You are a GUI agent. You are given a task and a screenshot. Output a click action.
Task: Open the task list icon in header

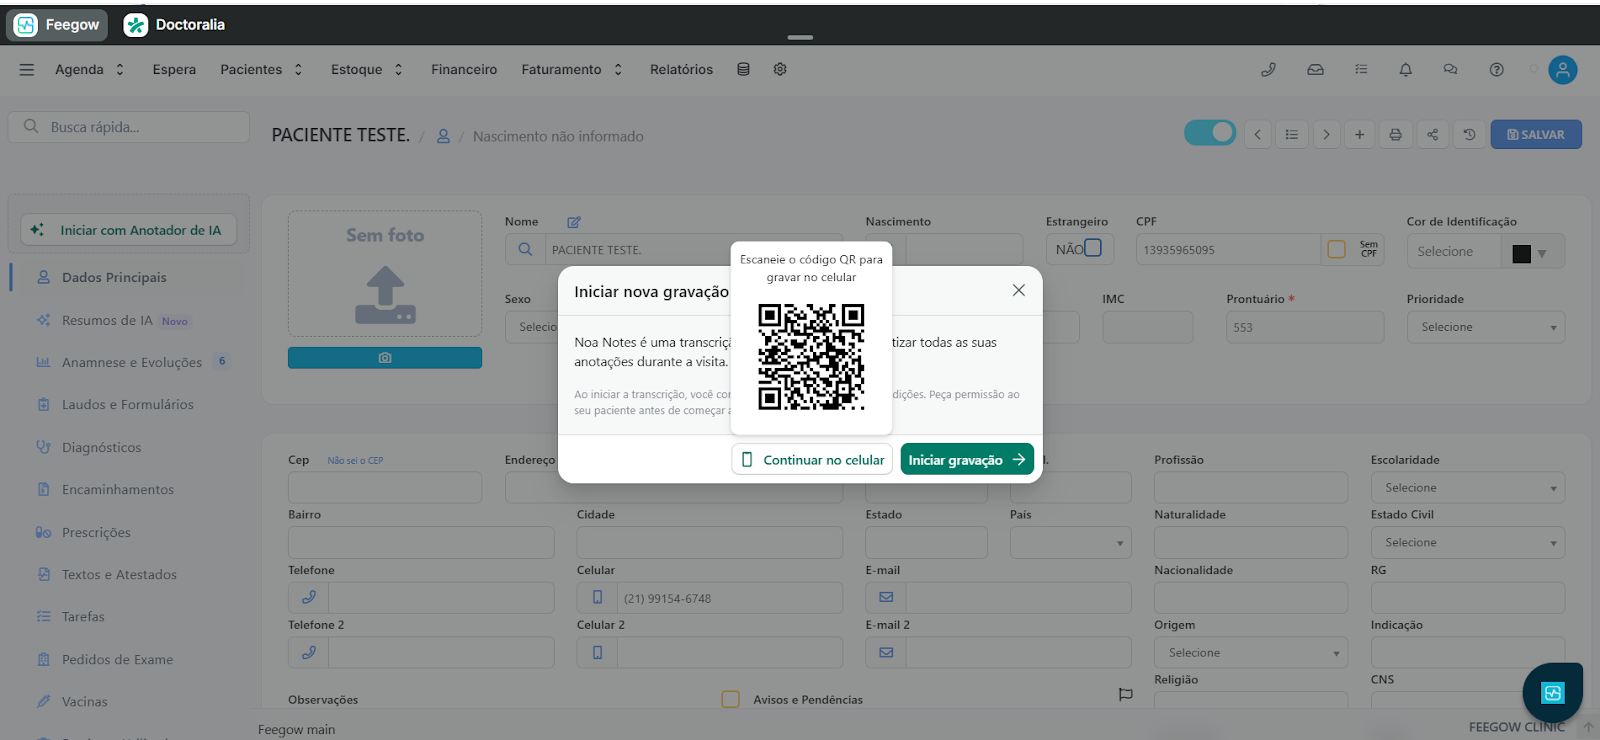(x=1361, y=70)
